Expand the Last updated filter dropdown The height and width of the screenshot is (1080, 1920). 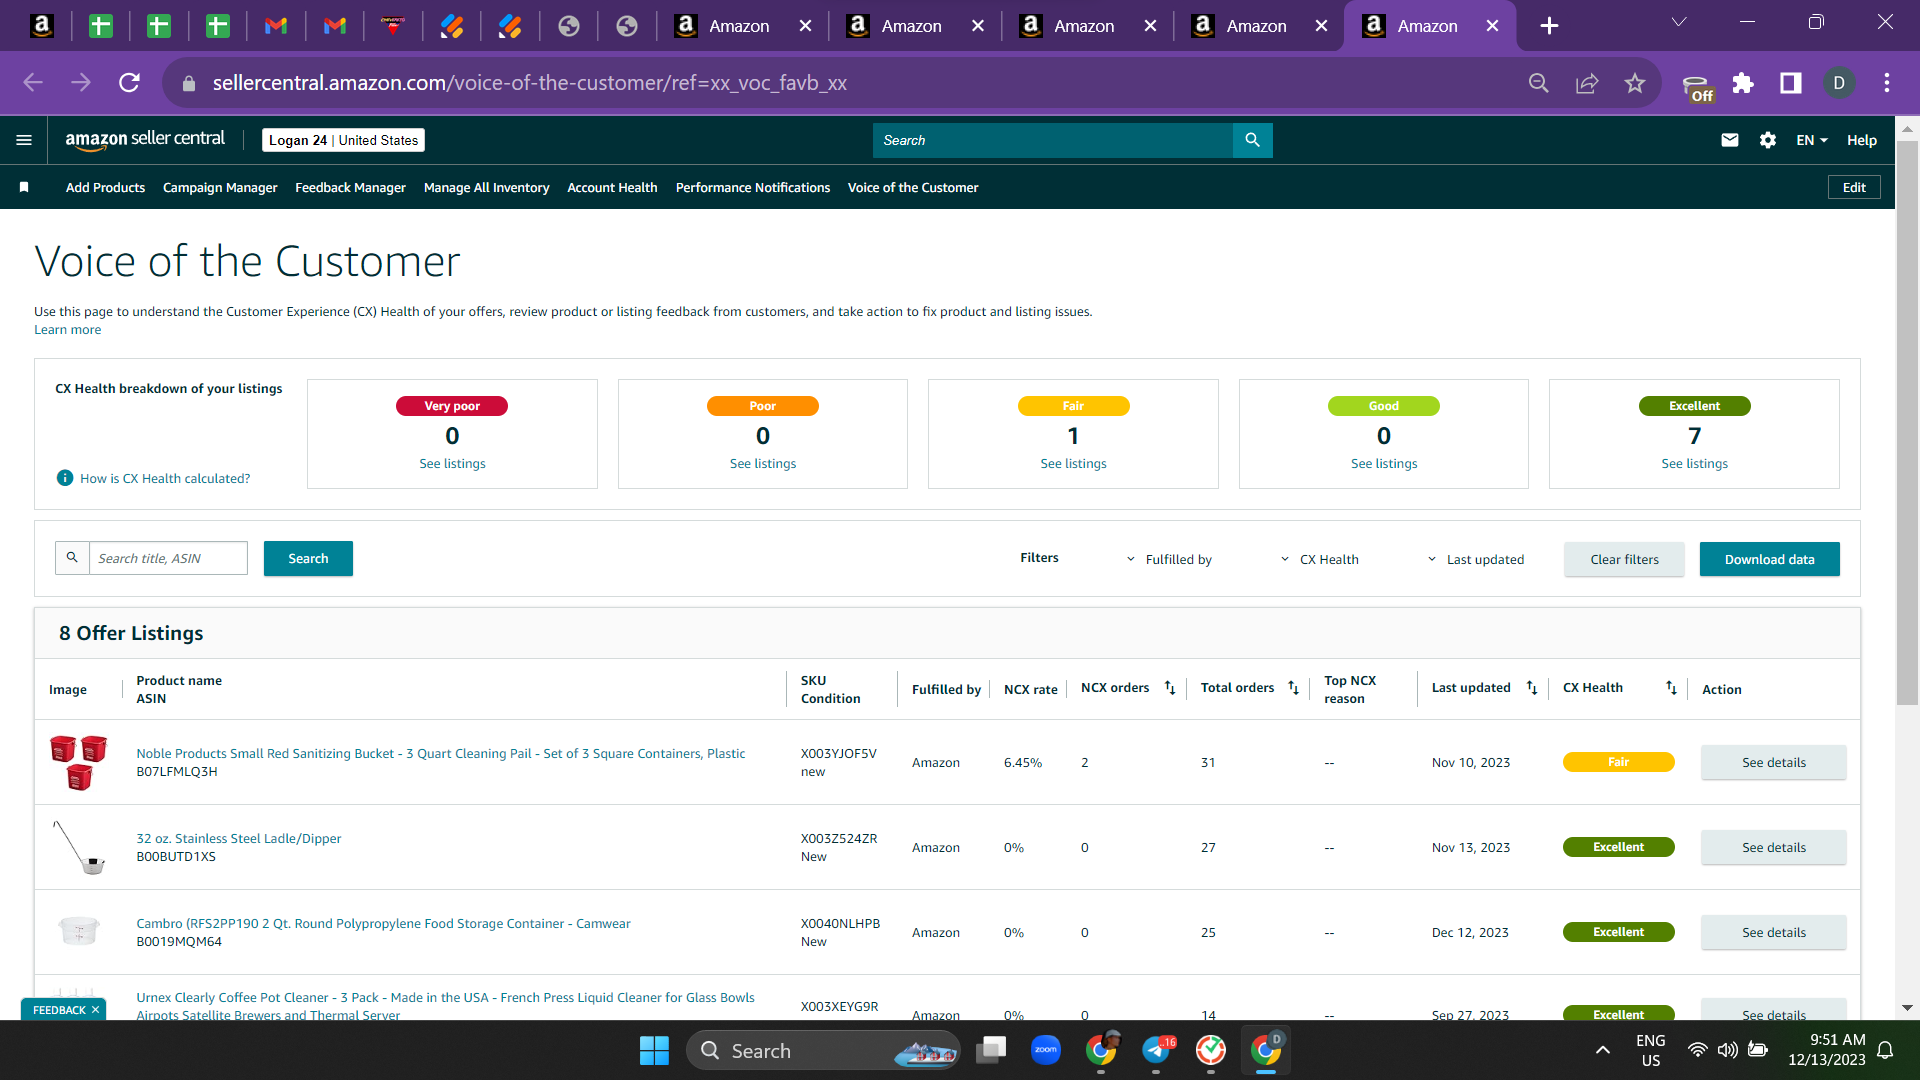point(1475,559)
